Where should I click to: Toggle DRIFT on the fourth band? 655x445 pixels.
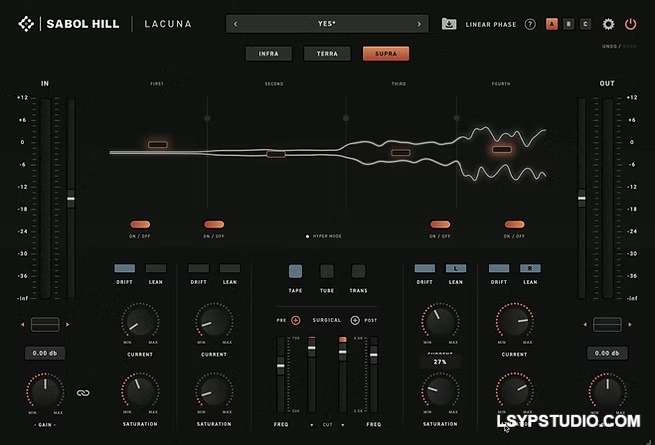[x=499, y=268]
